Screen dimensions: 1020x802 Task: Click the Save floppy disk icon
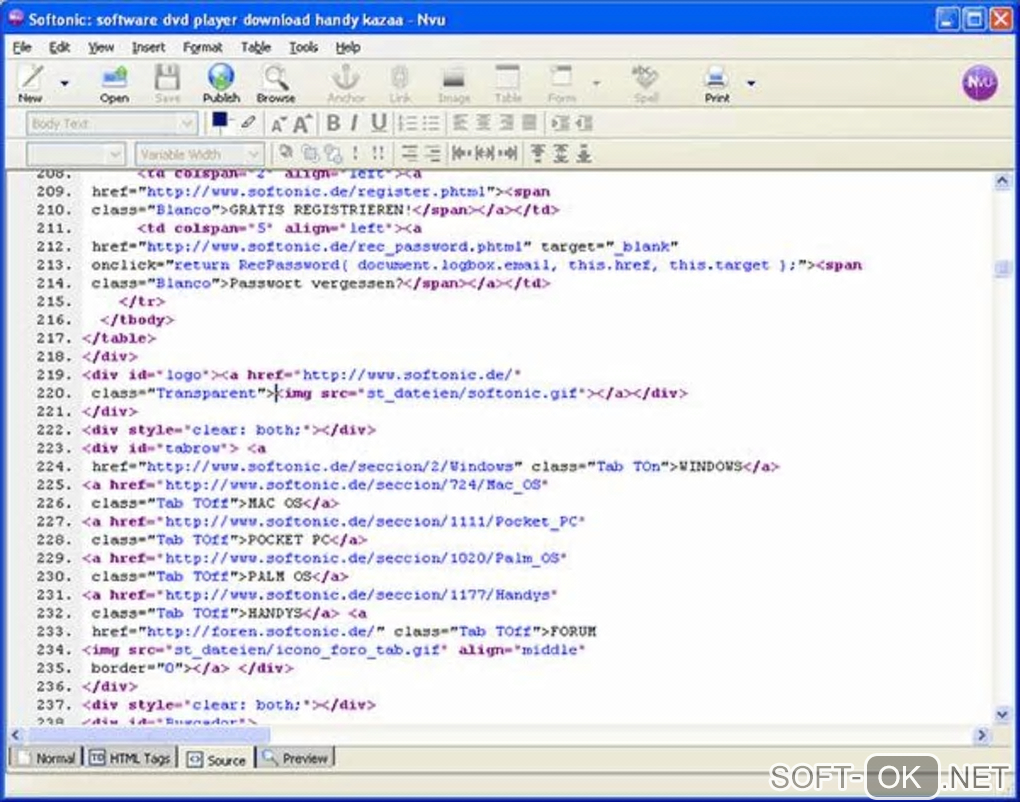pos(167,83)
